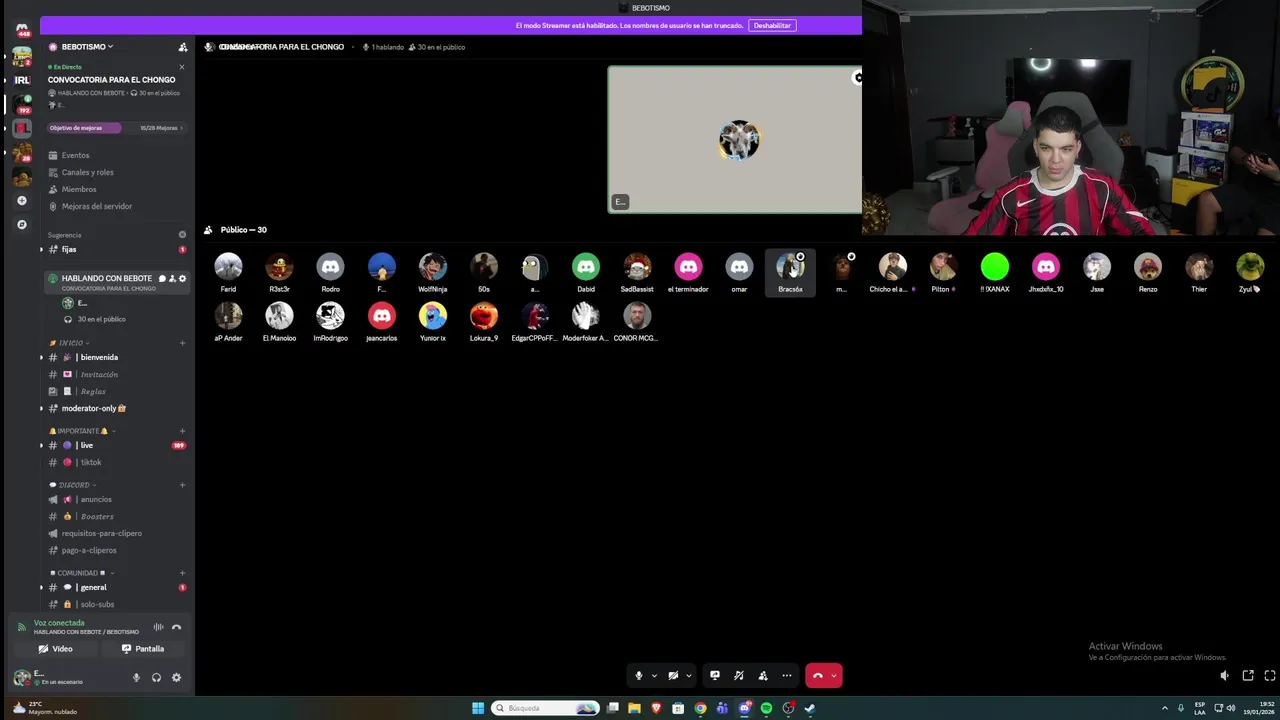Image resolution: width=1280 pixels, height=720 pixels.
Task: Click the invite icon on HABLANDO CON BEBOTE
Action: (172, 279)
